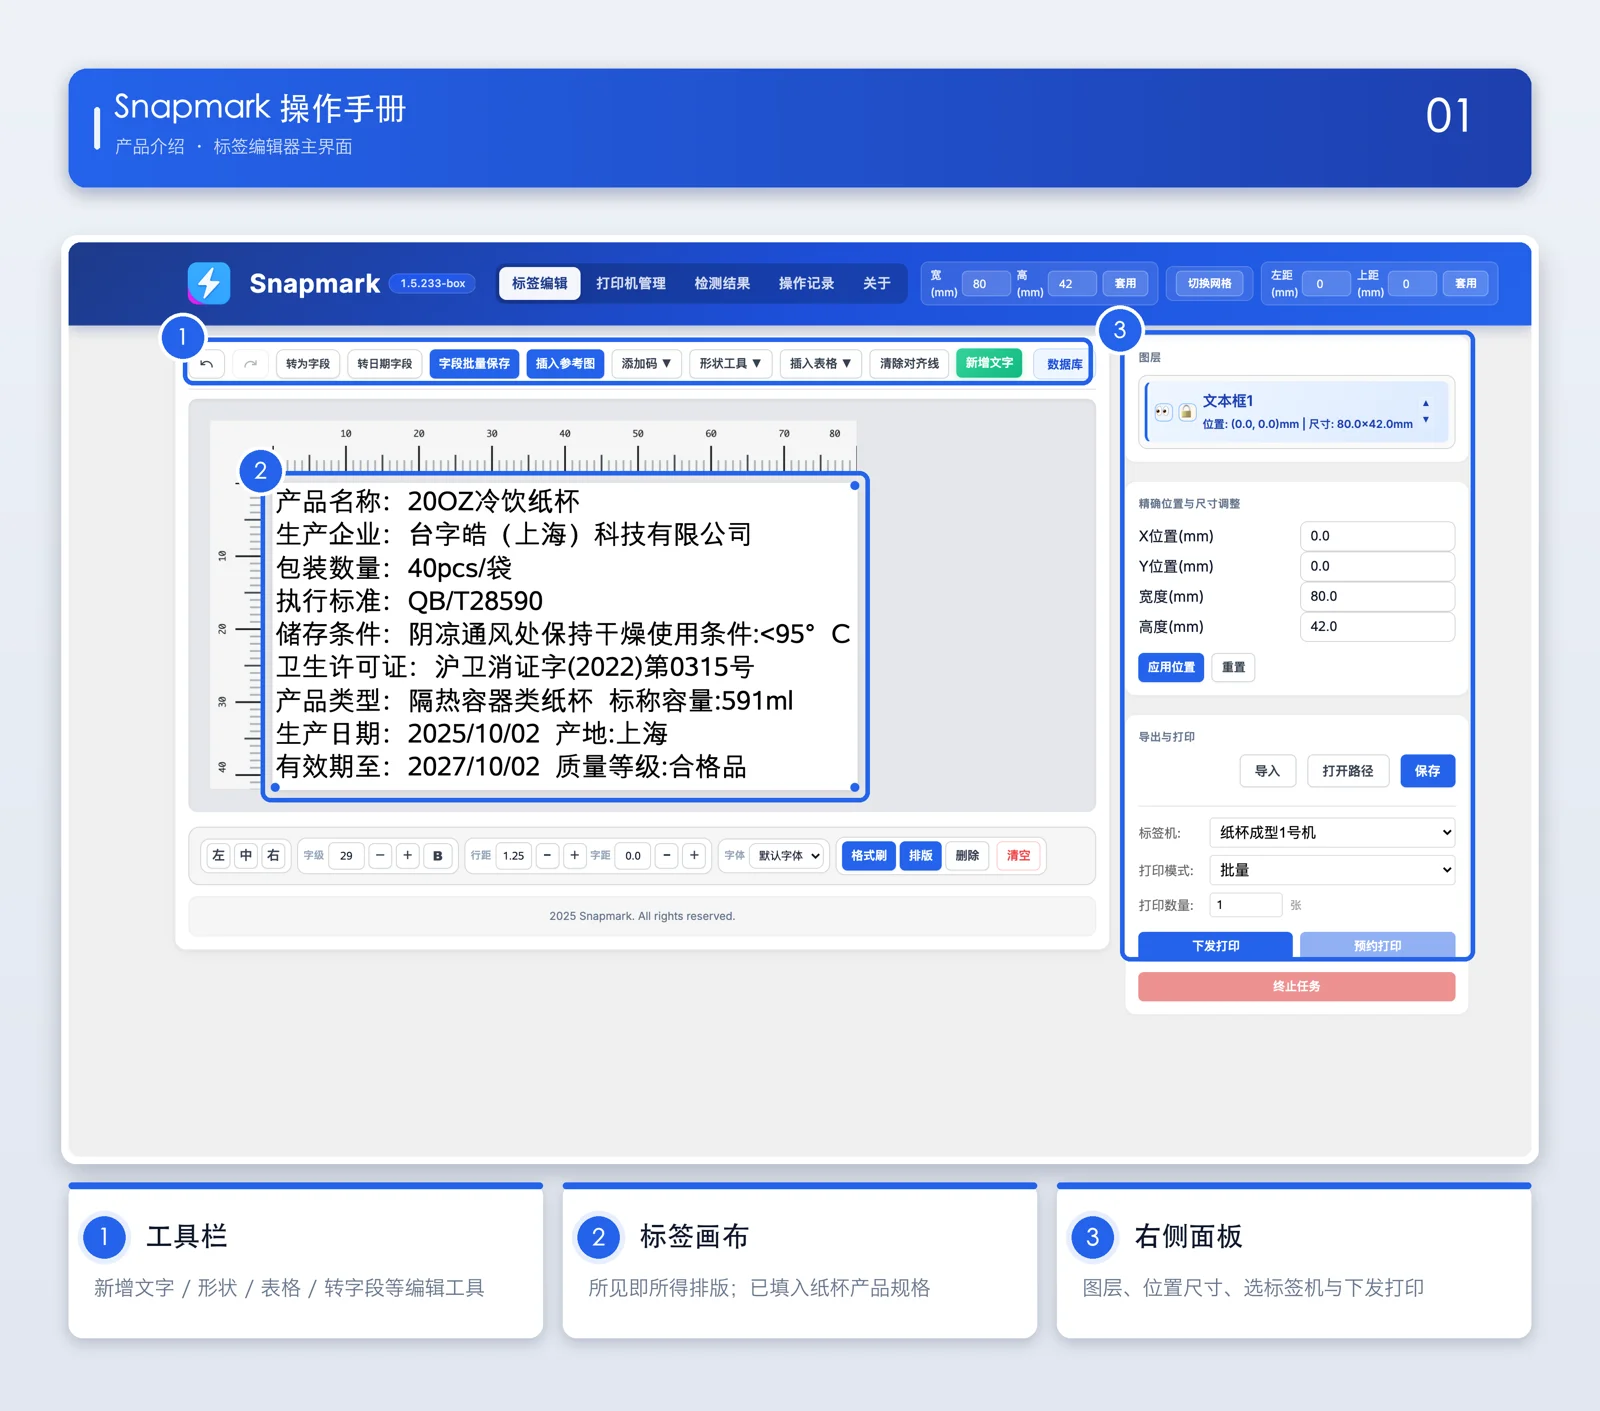
Task: Increase letter spacing with the plus next to 字距
Action: click(694, 856)
